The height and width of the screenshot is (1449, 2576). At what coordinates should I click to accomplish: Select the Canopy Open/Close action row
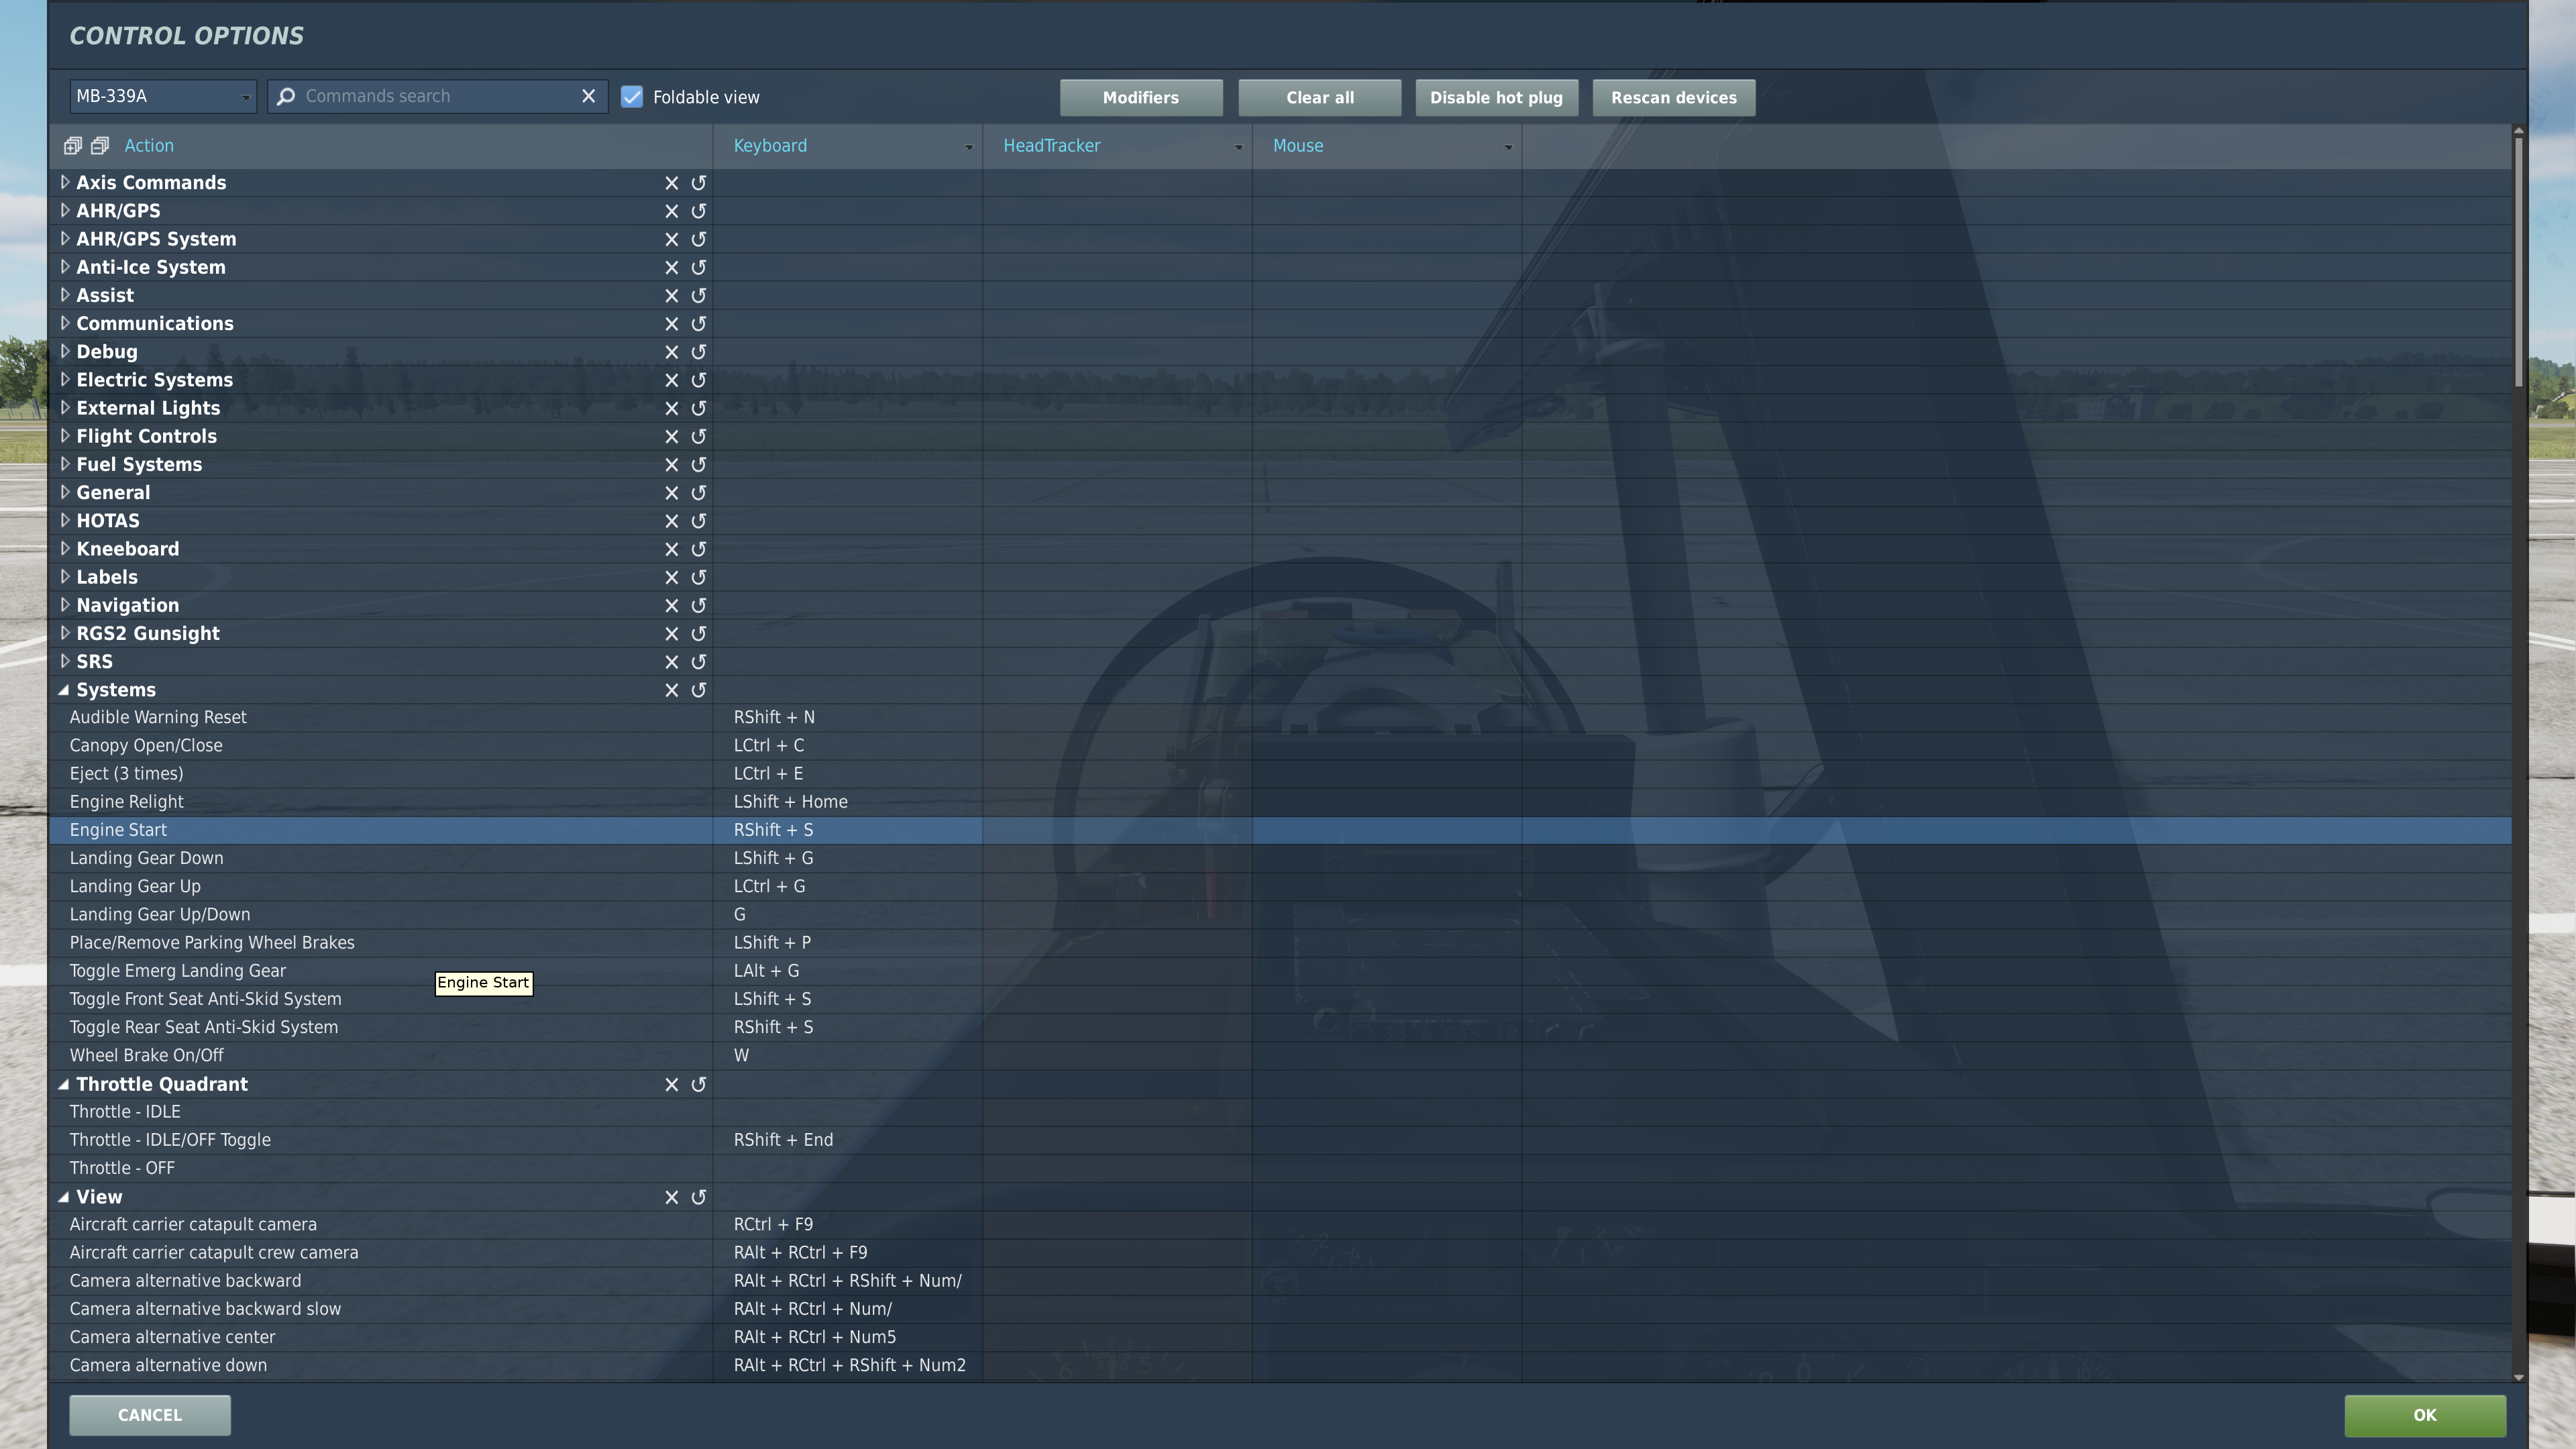point(1280,746)
